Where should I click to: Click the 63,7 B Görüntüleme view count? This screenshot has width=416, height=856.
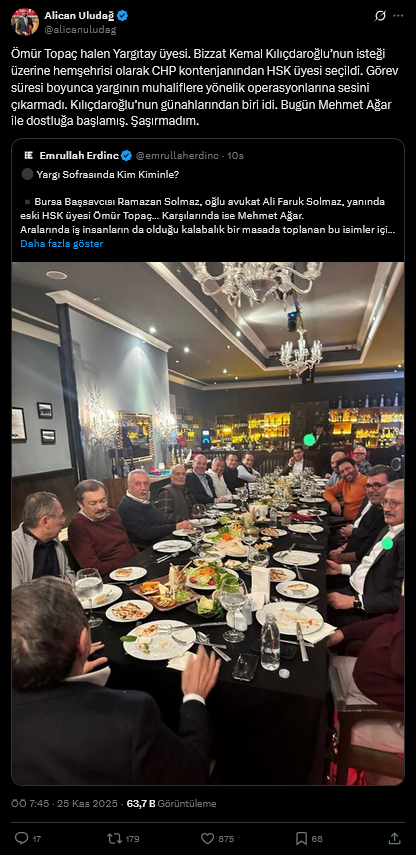click(171, 804)
